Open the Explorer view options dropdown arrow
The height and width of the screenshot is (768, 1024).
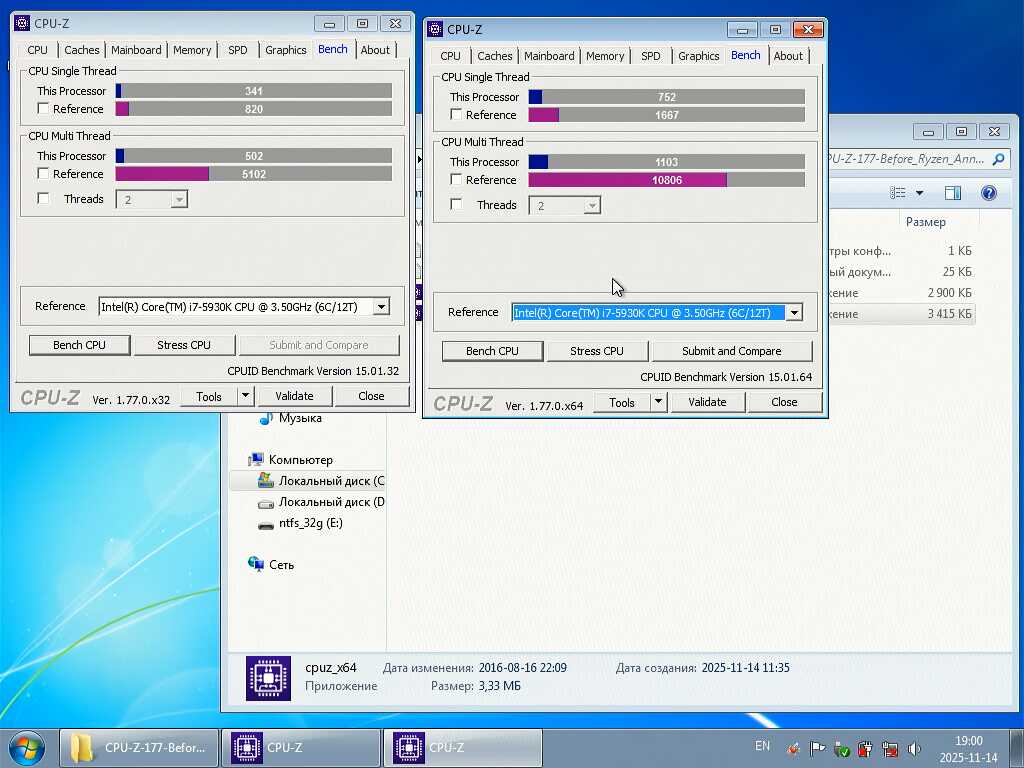click(x=920, y=193)
